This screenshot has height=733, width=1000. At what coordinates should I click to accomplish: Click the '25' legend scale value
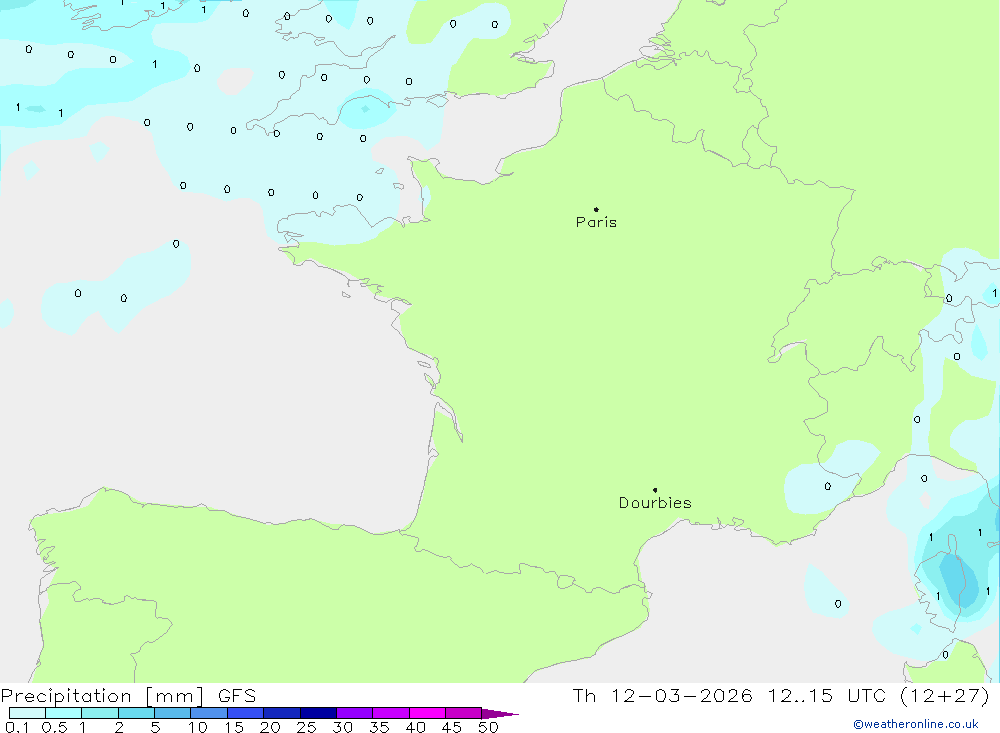(x=306, y=727)
